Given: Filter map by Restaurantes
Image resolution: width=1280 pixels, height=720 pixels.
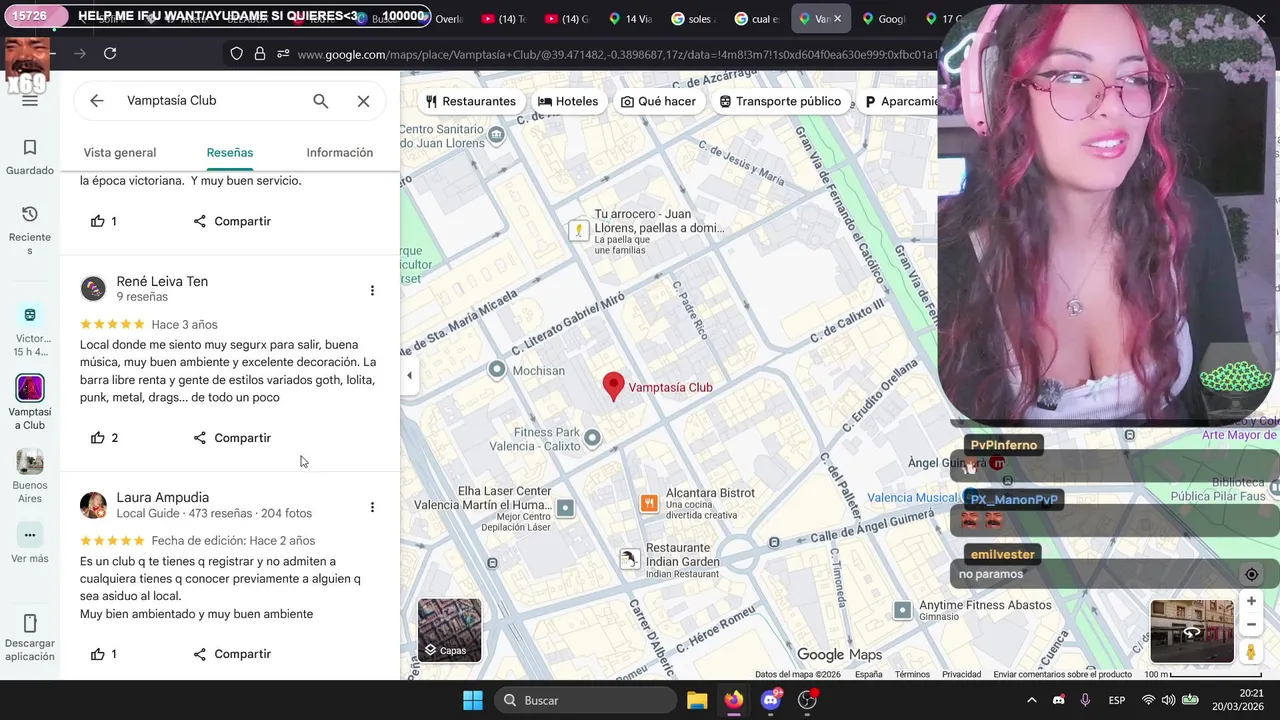Looking at the screenshot, I should (x=471, y=101).
